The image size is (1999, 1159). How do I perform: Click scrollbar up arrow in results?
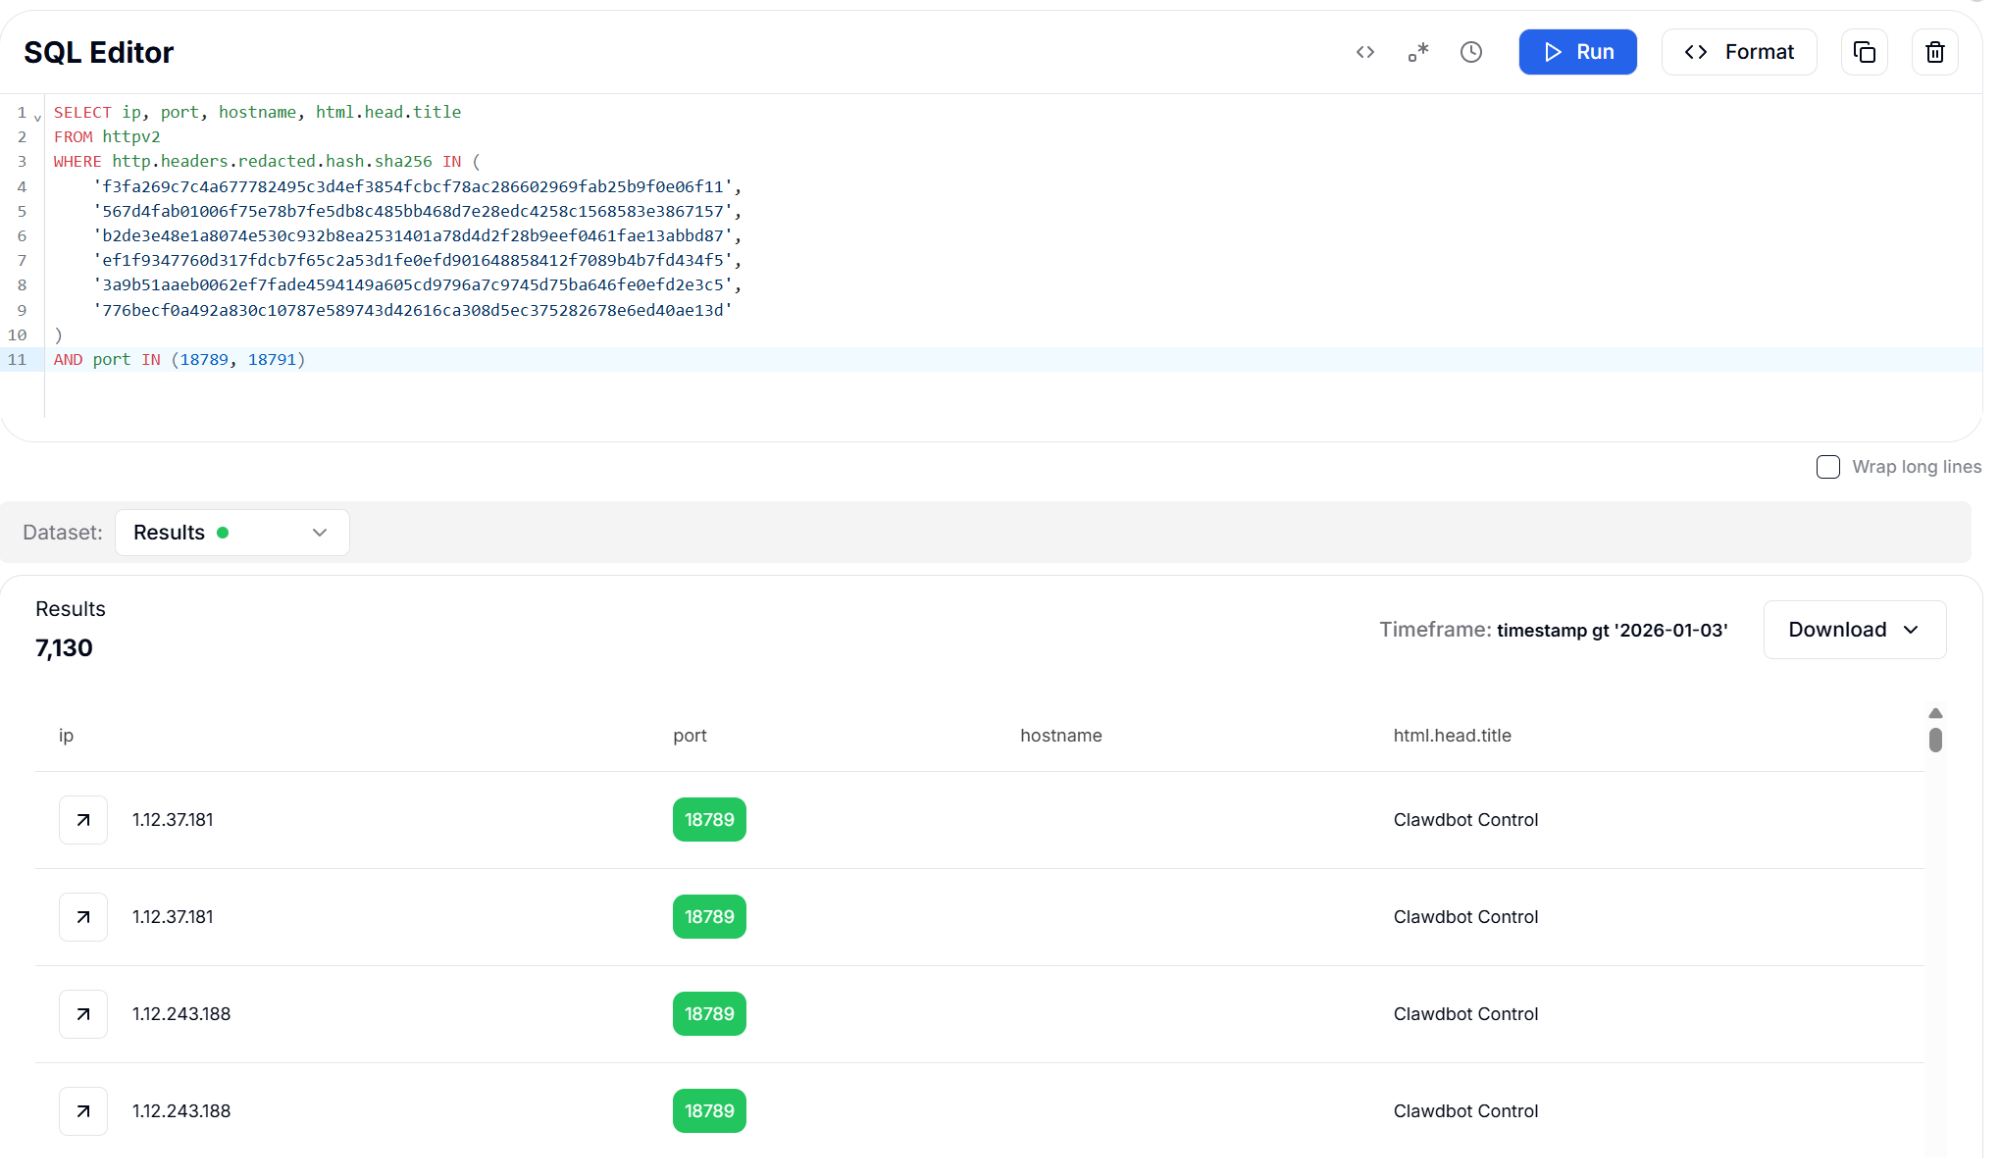pos(1935,713)
